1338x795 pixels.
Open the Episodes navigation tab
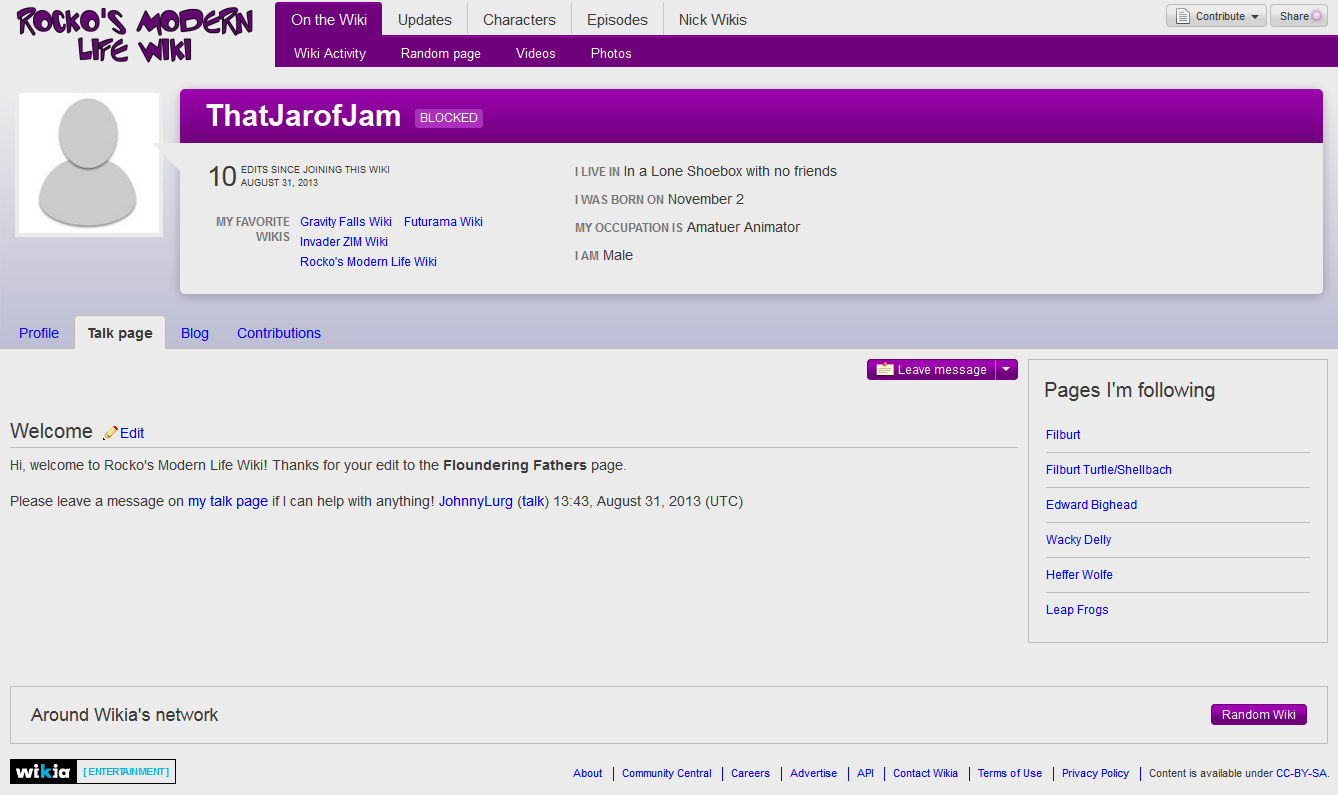tap(617, 19)
